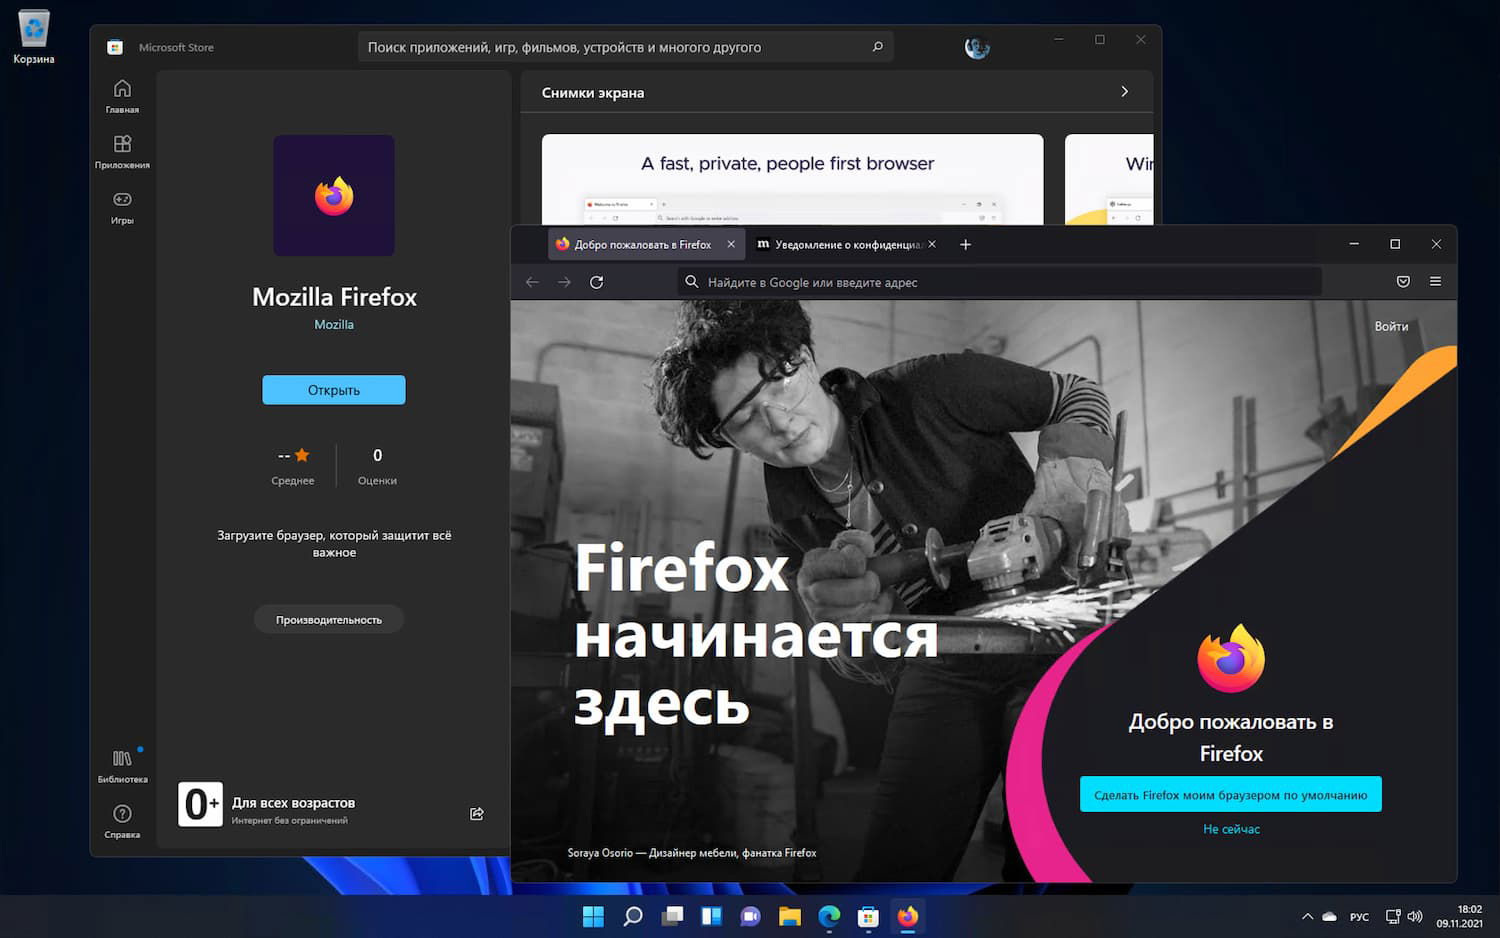The image size is (1500, 938).
Task: Show hidden system tray icons
Action: pos(1307,916)
